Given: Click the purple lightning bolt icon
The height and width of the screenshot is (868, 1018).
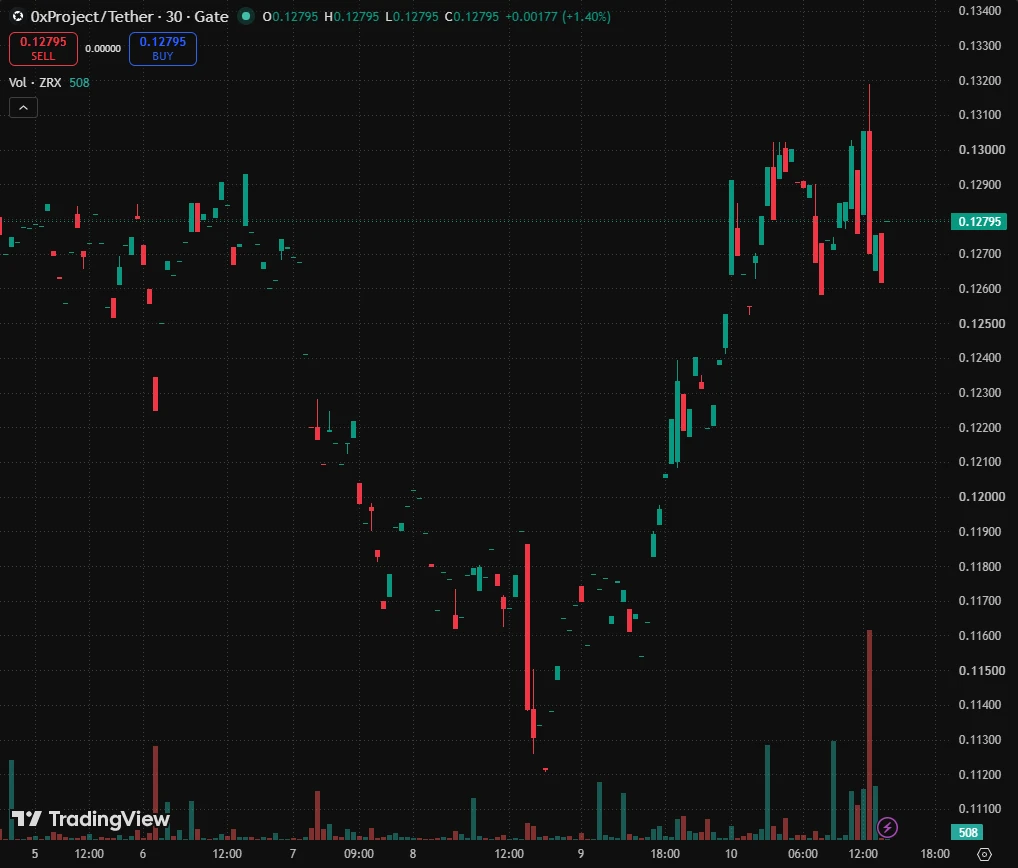Looking at the screenshot, I should coord(887,827).
